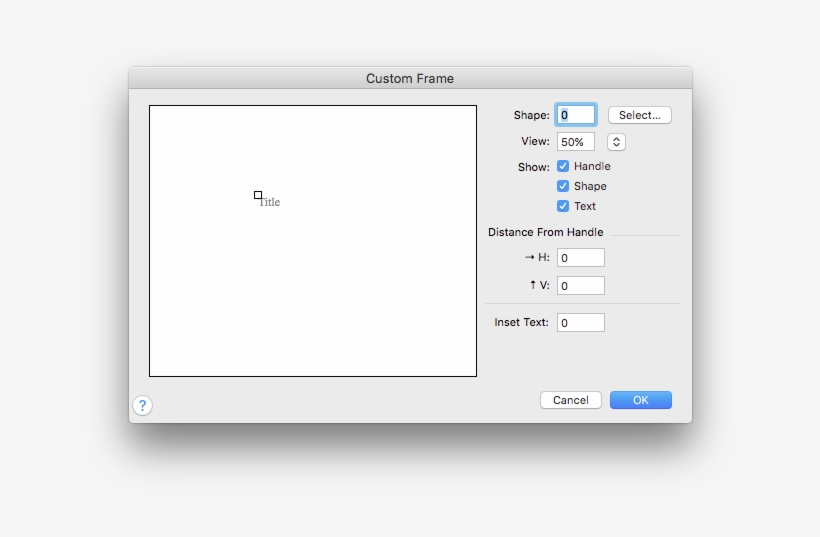The image size is (820, 537).
Task: Click the vertical arrow icon beside V
Action: pos(533,285)
